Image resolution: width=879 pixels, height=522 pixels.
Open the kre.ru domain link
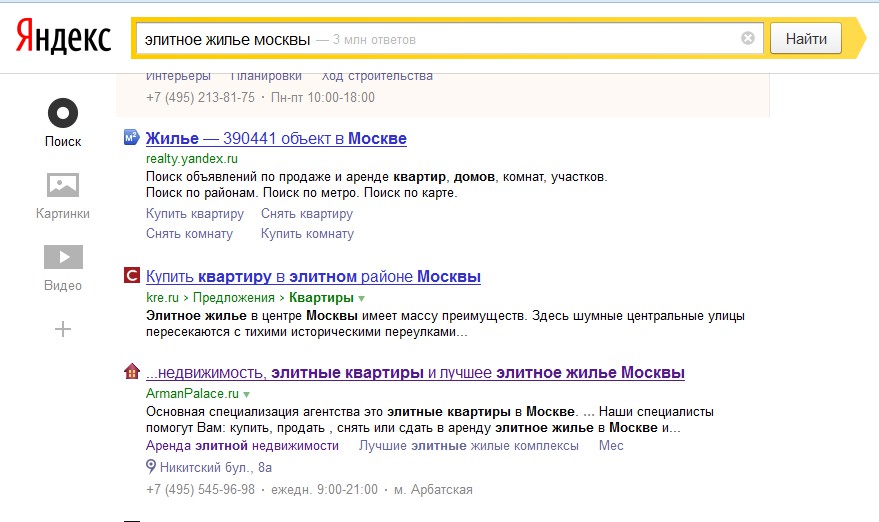click(162, 298)
